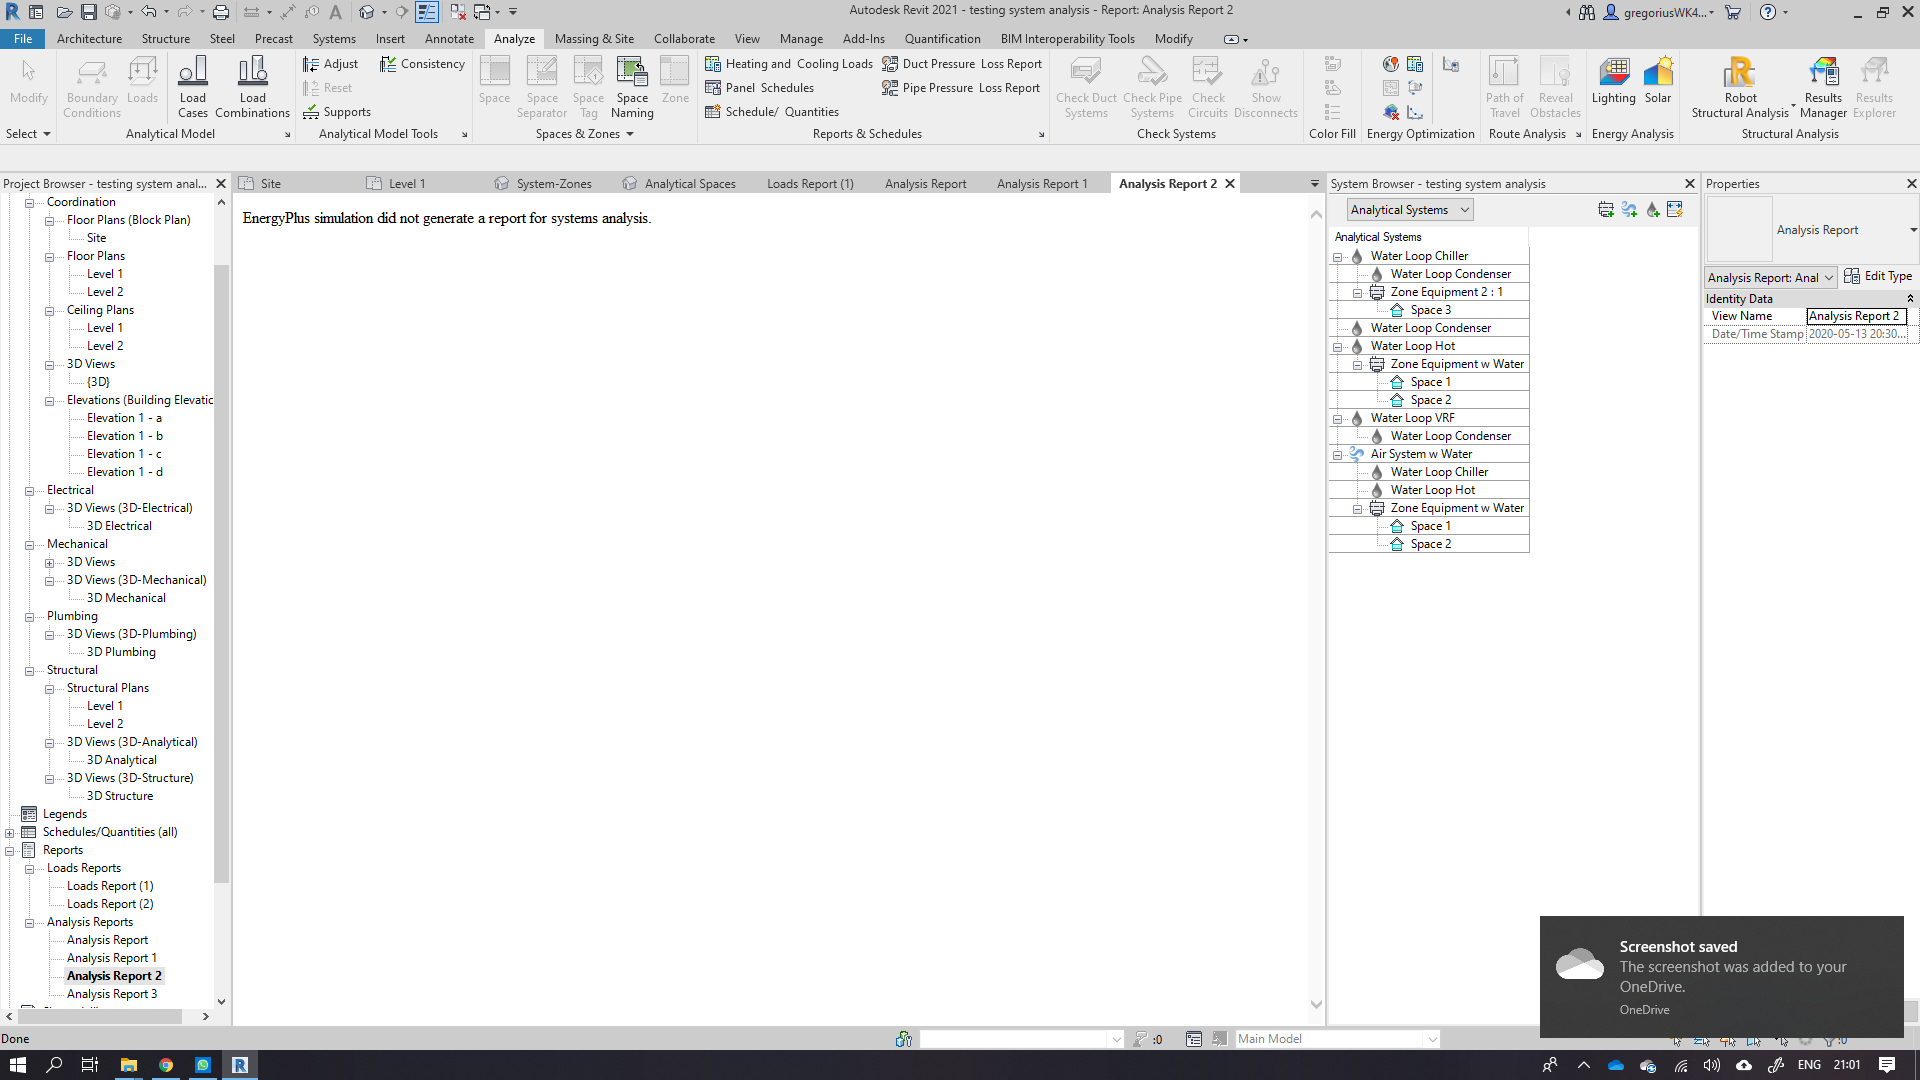Open the Analytical Systems dropdown

click(x=1409, y=210)
